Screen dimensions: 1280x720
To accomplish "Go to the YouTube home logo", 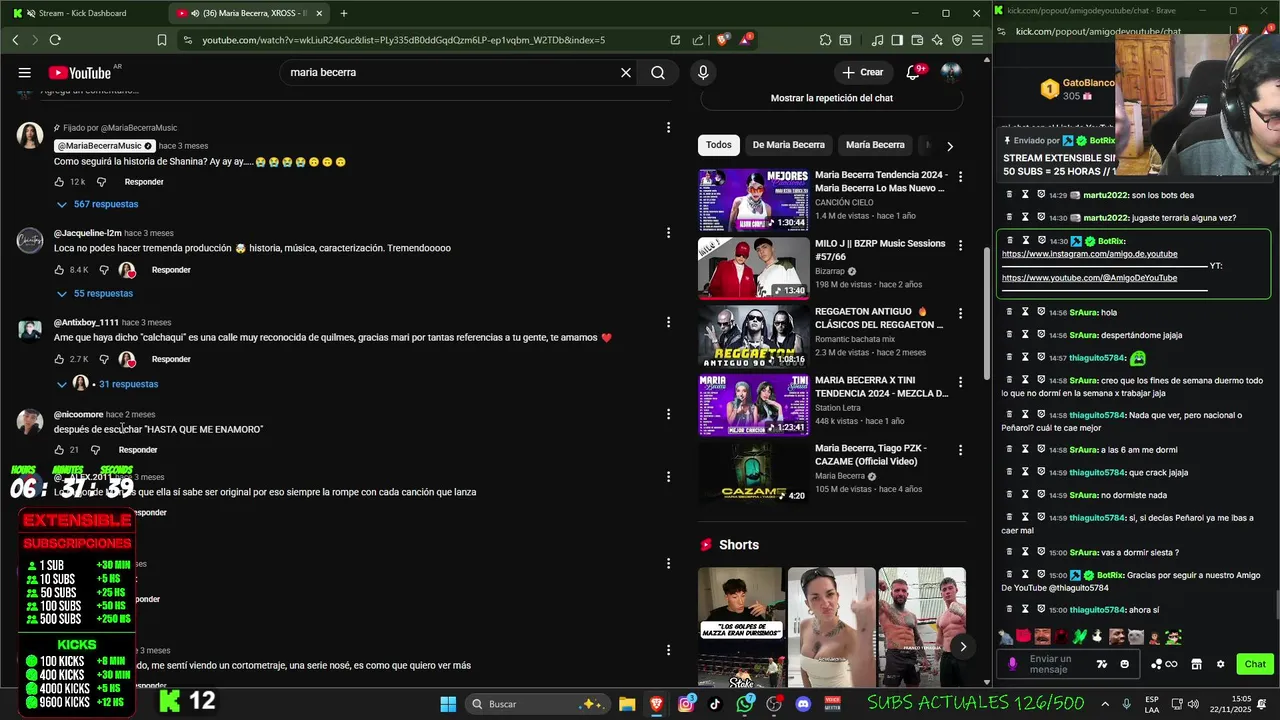I will tap(80, 72).
